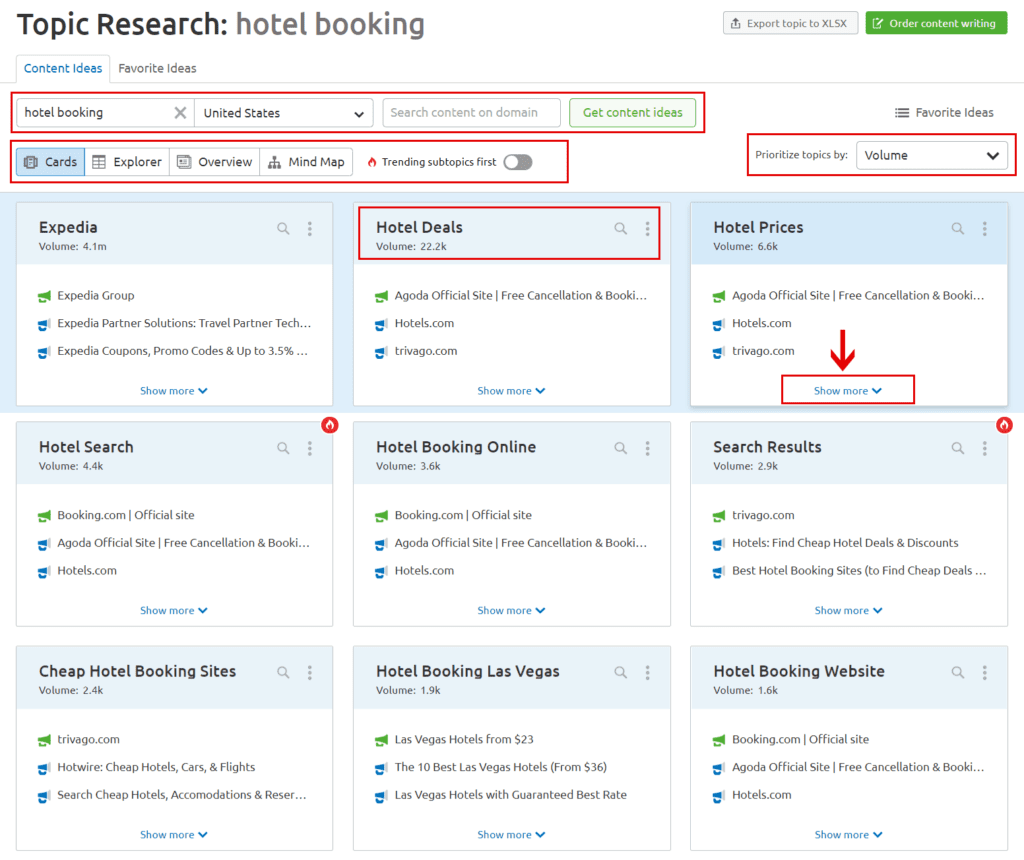Click search icon on Hotel Prices card
Screen dimensions: 1024x860
(x=957, y=229)
